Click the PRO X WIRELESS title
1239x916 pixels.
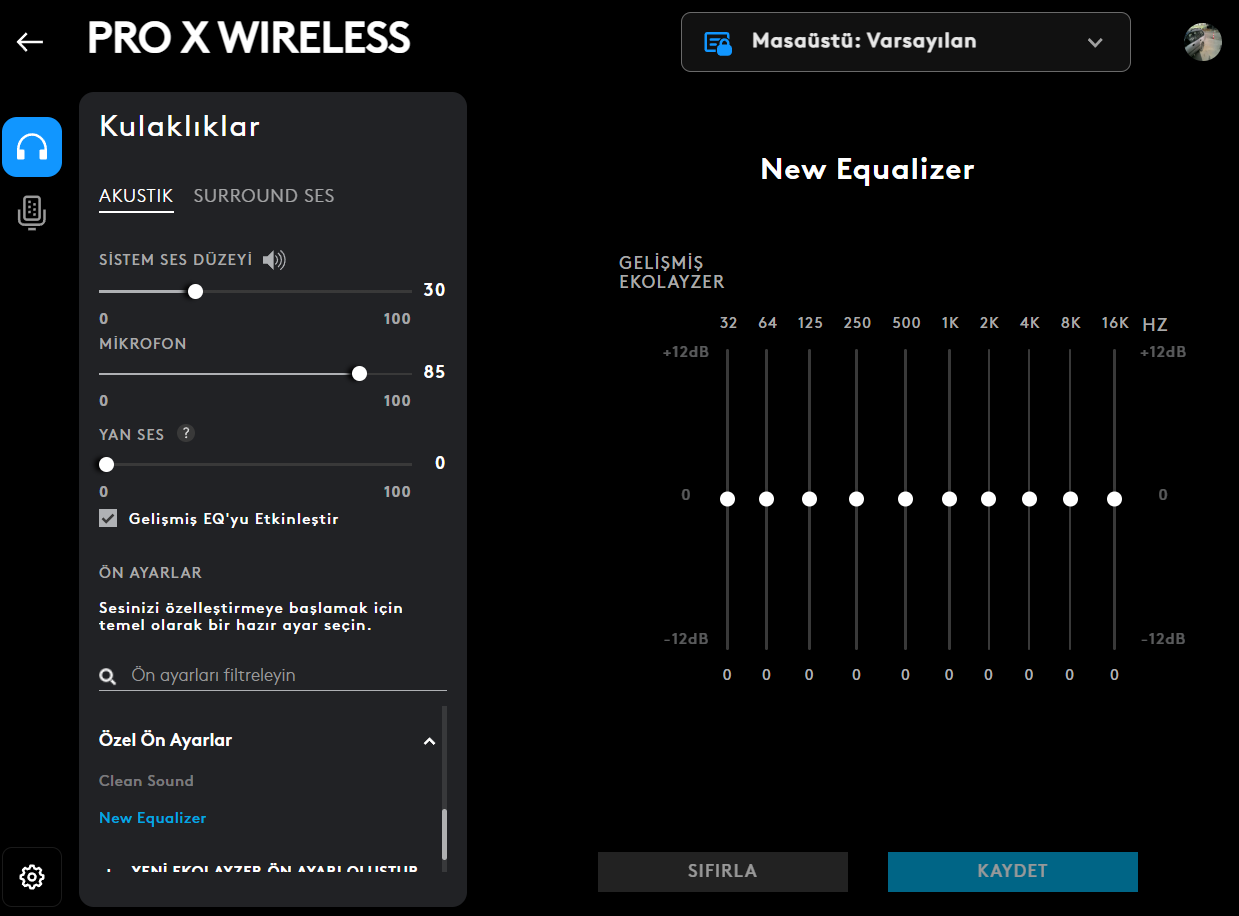coord(249,38)
